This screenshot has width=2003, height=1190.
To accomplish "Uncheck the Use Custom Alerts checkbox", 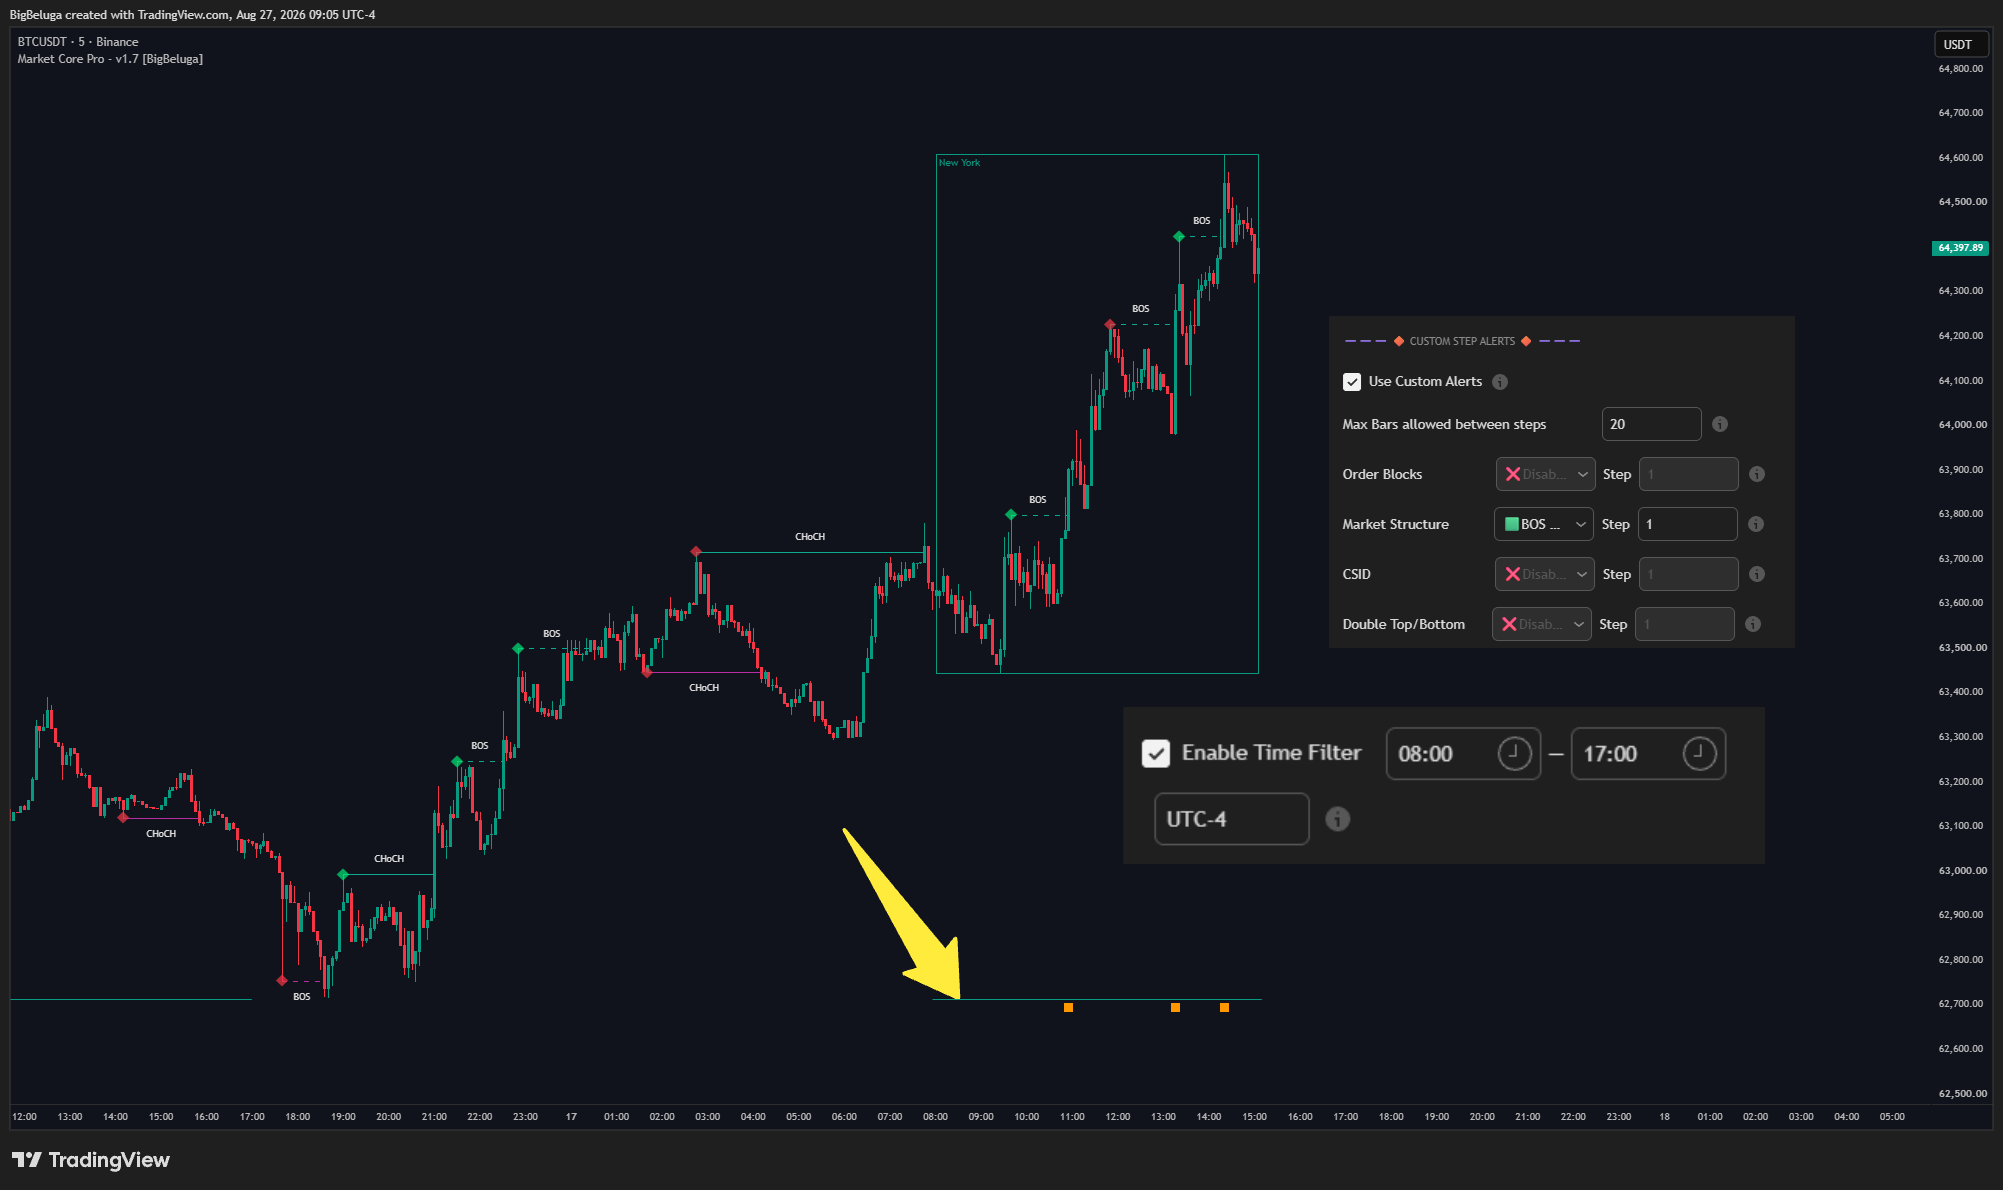I will [x=1352, y=382].
